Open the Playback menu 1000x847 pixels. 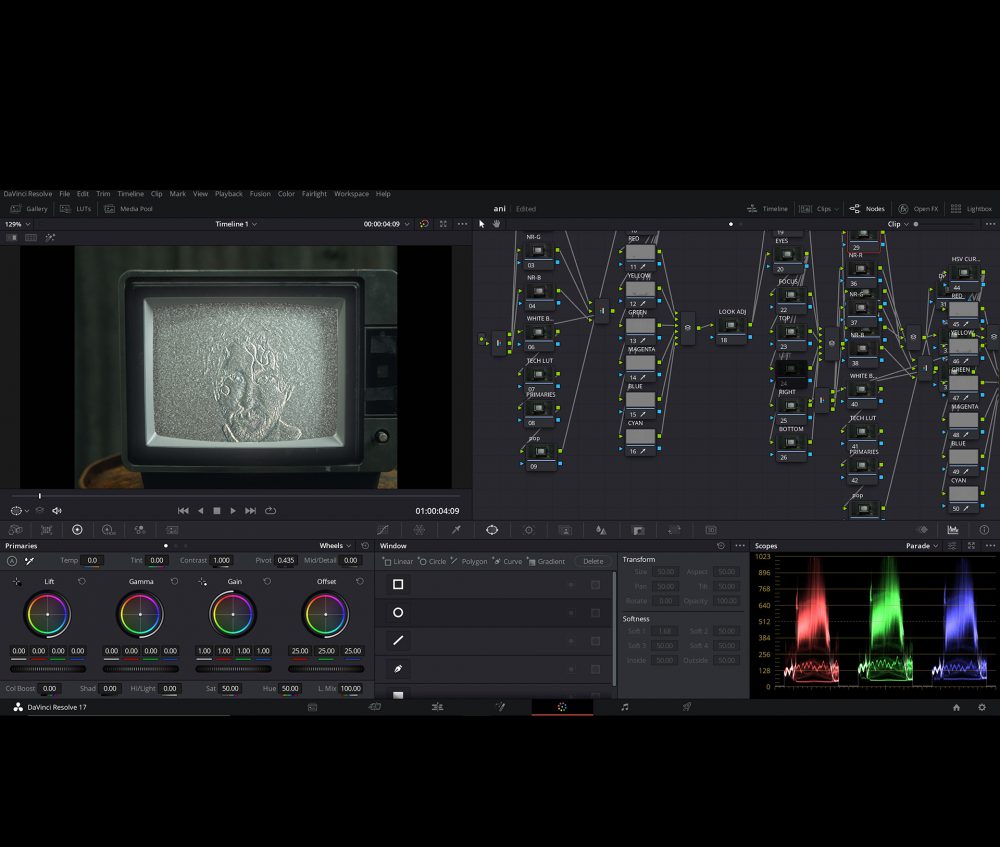point(228,194)
